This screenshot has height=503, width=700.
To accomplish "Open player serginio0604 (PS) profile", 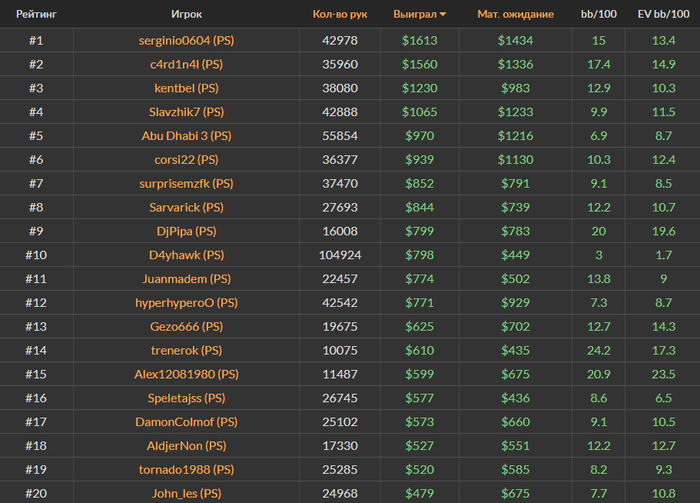I will 187,41.
